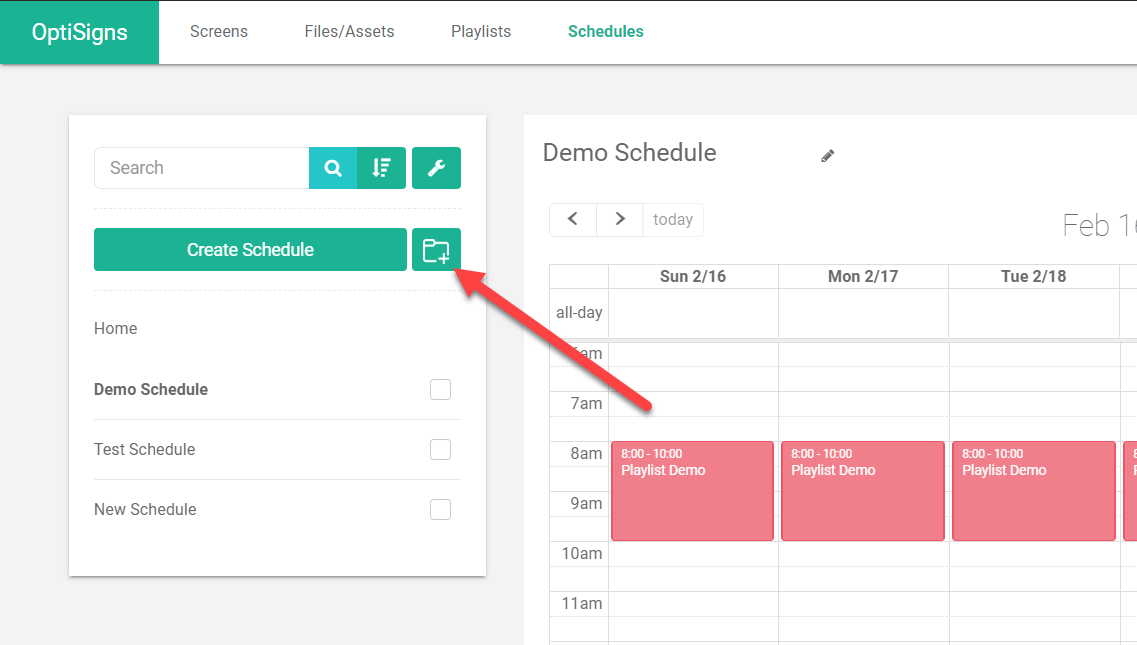Click the search magnifier icon
The image size is (1137, 645).
[333, 168]
